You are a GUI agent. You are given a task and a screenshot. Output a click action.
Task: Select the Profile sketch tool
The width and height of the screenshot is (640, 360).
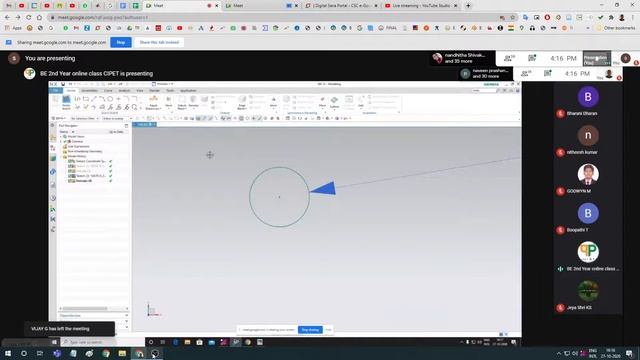pos(77,99)
